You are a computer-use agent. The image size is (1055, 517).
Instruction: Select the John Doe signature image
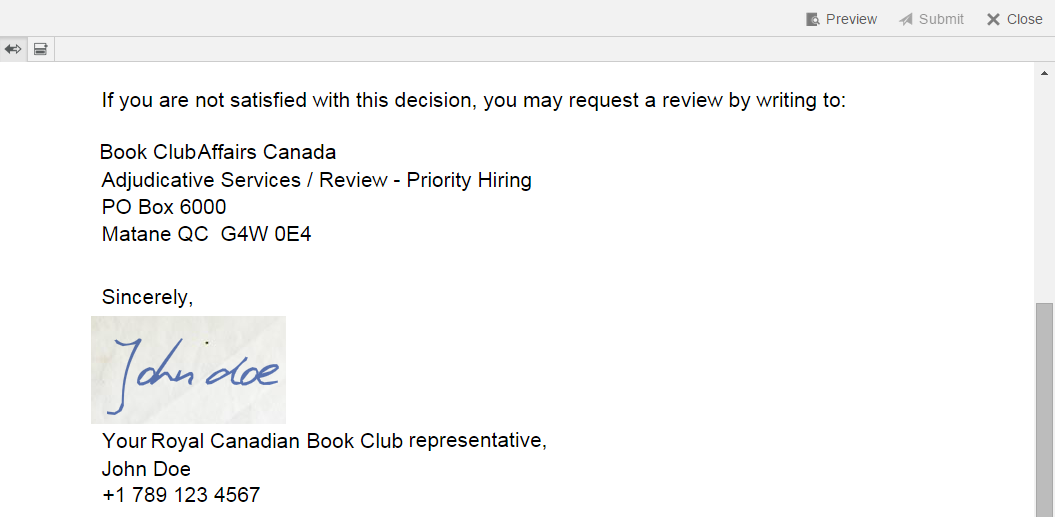point(188,370)
